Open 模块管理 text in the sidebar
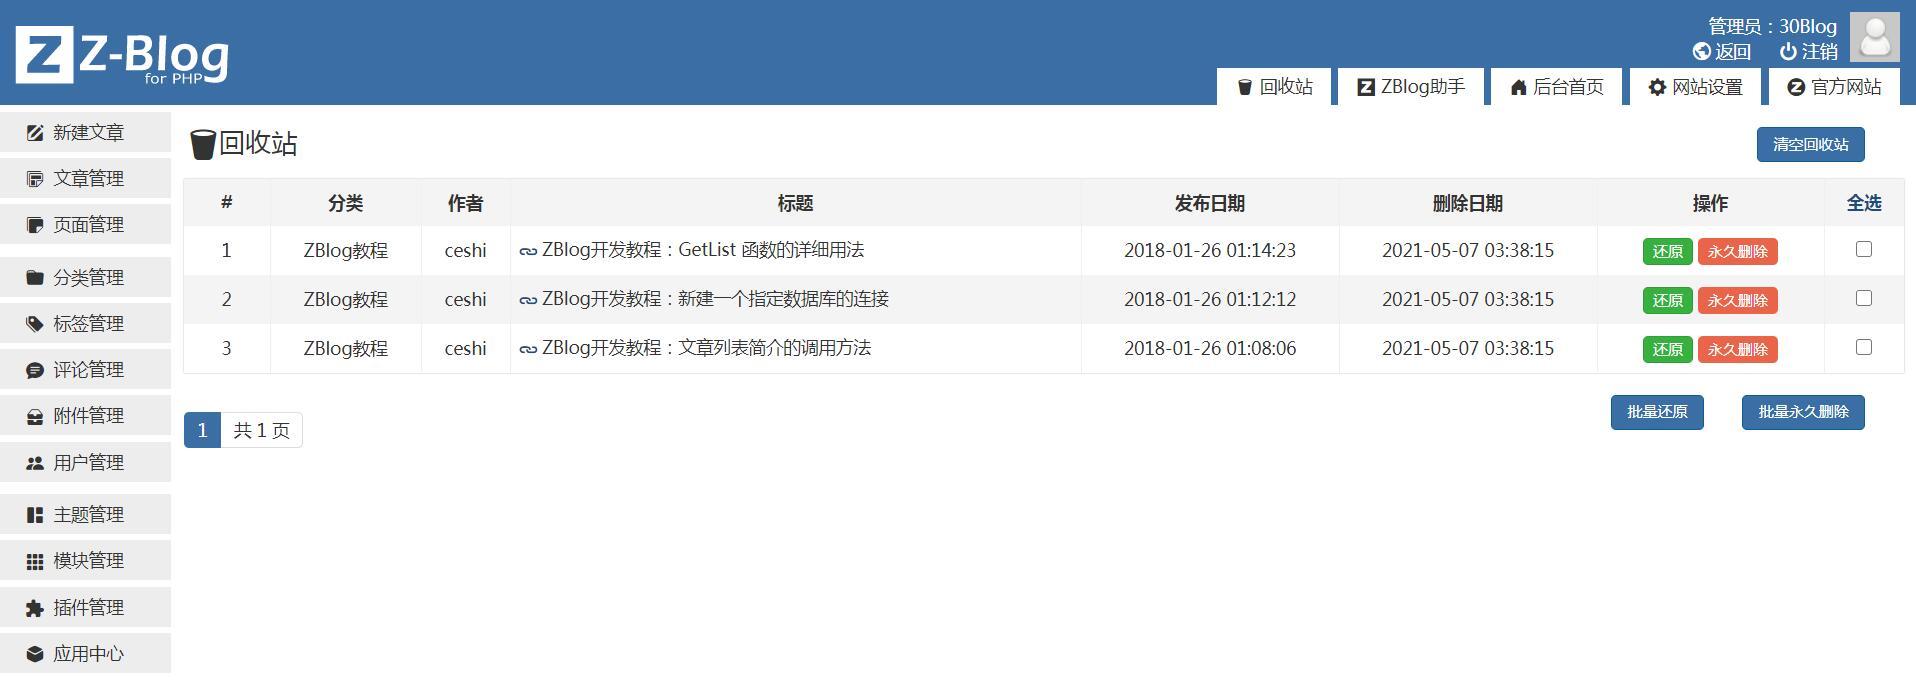The width and height of the screenshot is (1916, 684). [89, 561]
